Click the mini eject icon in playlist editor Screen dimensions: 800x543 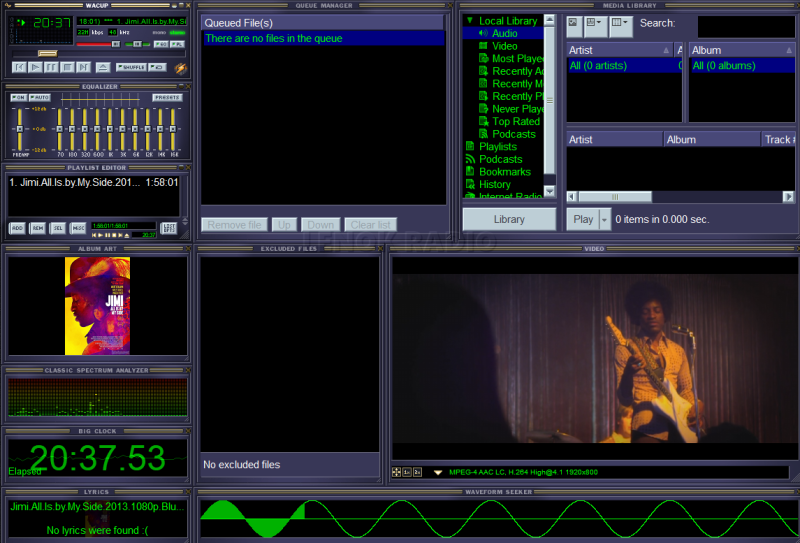127,235
